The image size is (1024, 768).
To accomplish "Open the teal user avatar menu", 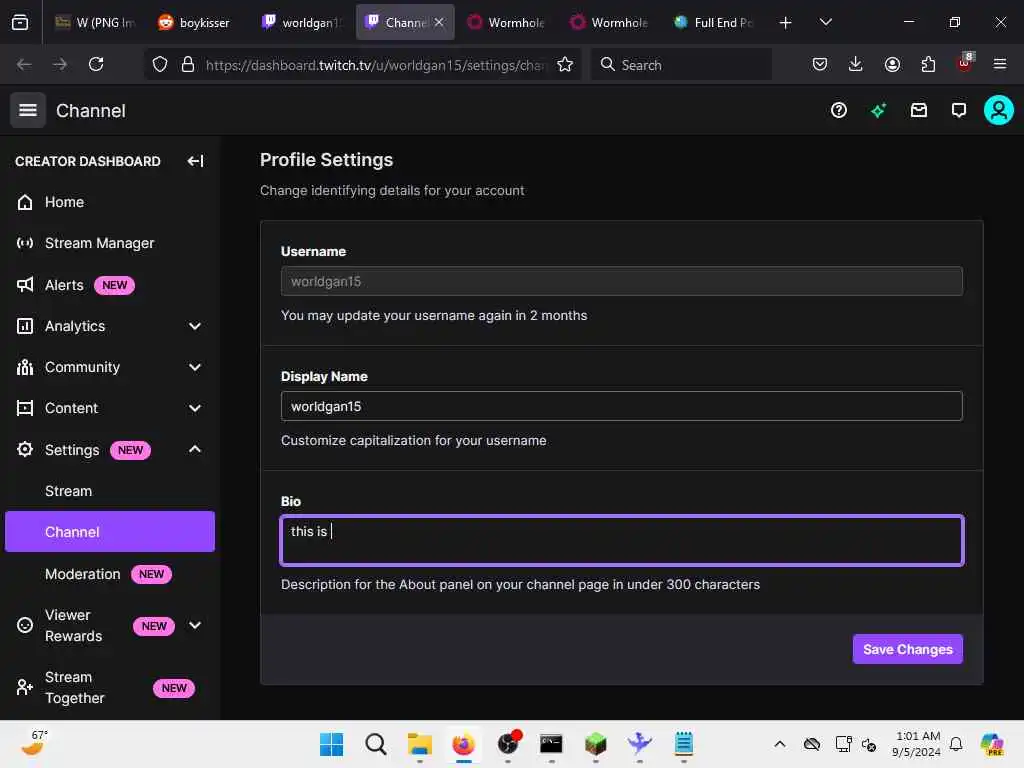I will coord(999,110).
